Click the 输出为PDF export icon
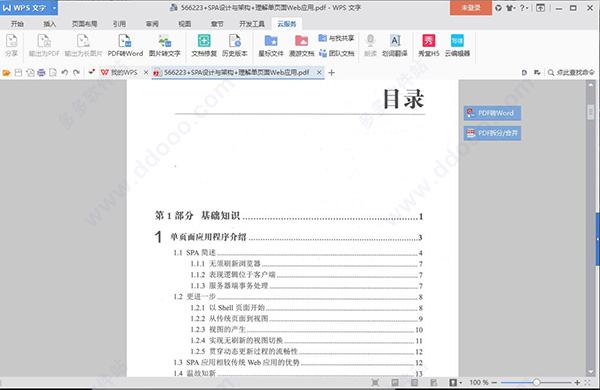 [x=44, y=45]
